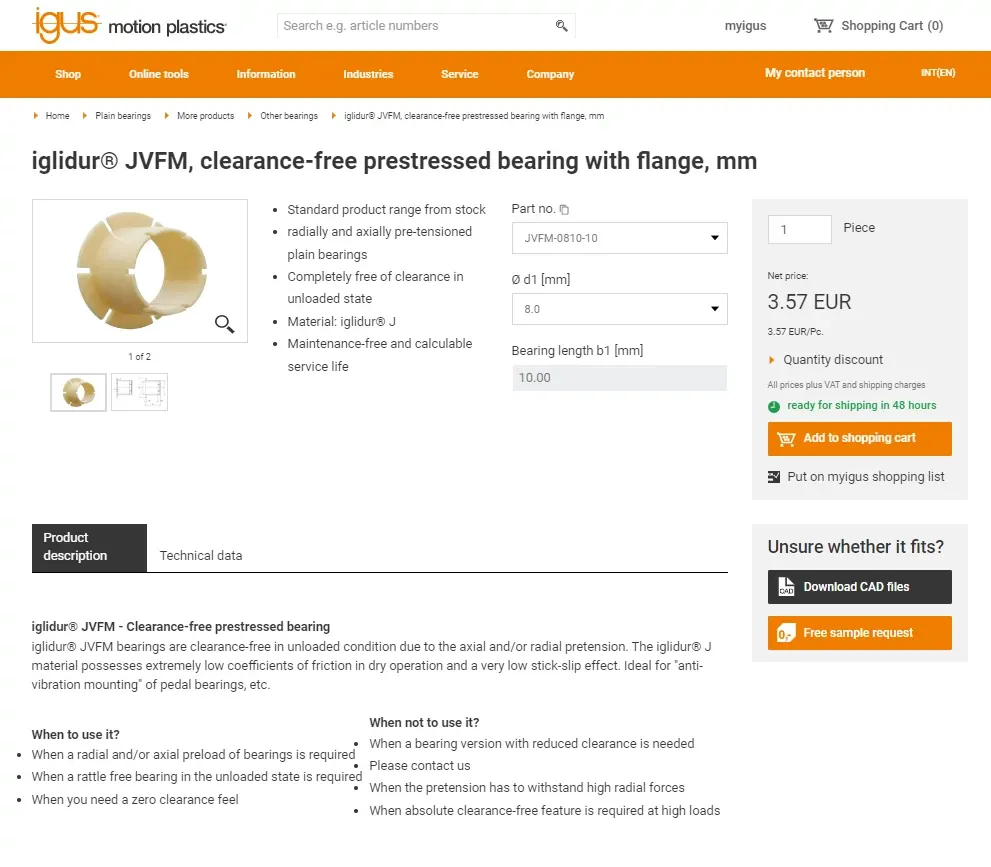The image size is (991, 867).
Task: Click the green shipping clock icon
Action: pyautogui.click(x=774, y=406)
